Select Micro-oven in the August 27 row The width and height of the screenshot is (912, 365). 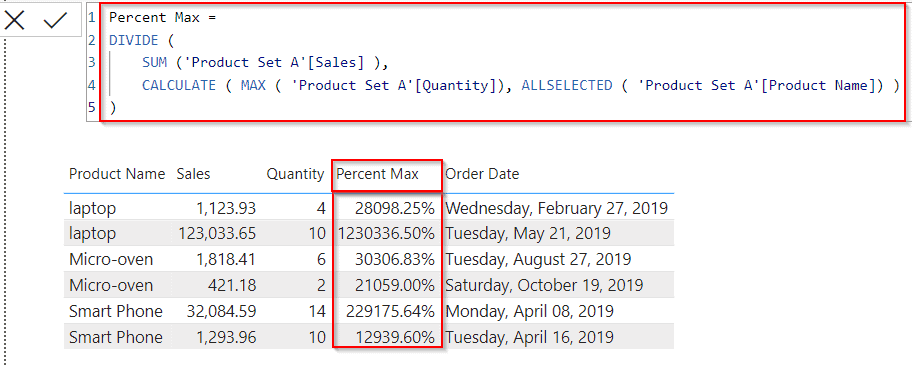pos(111,259)
